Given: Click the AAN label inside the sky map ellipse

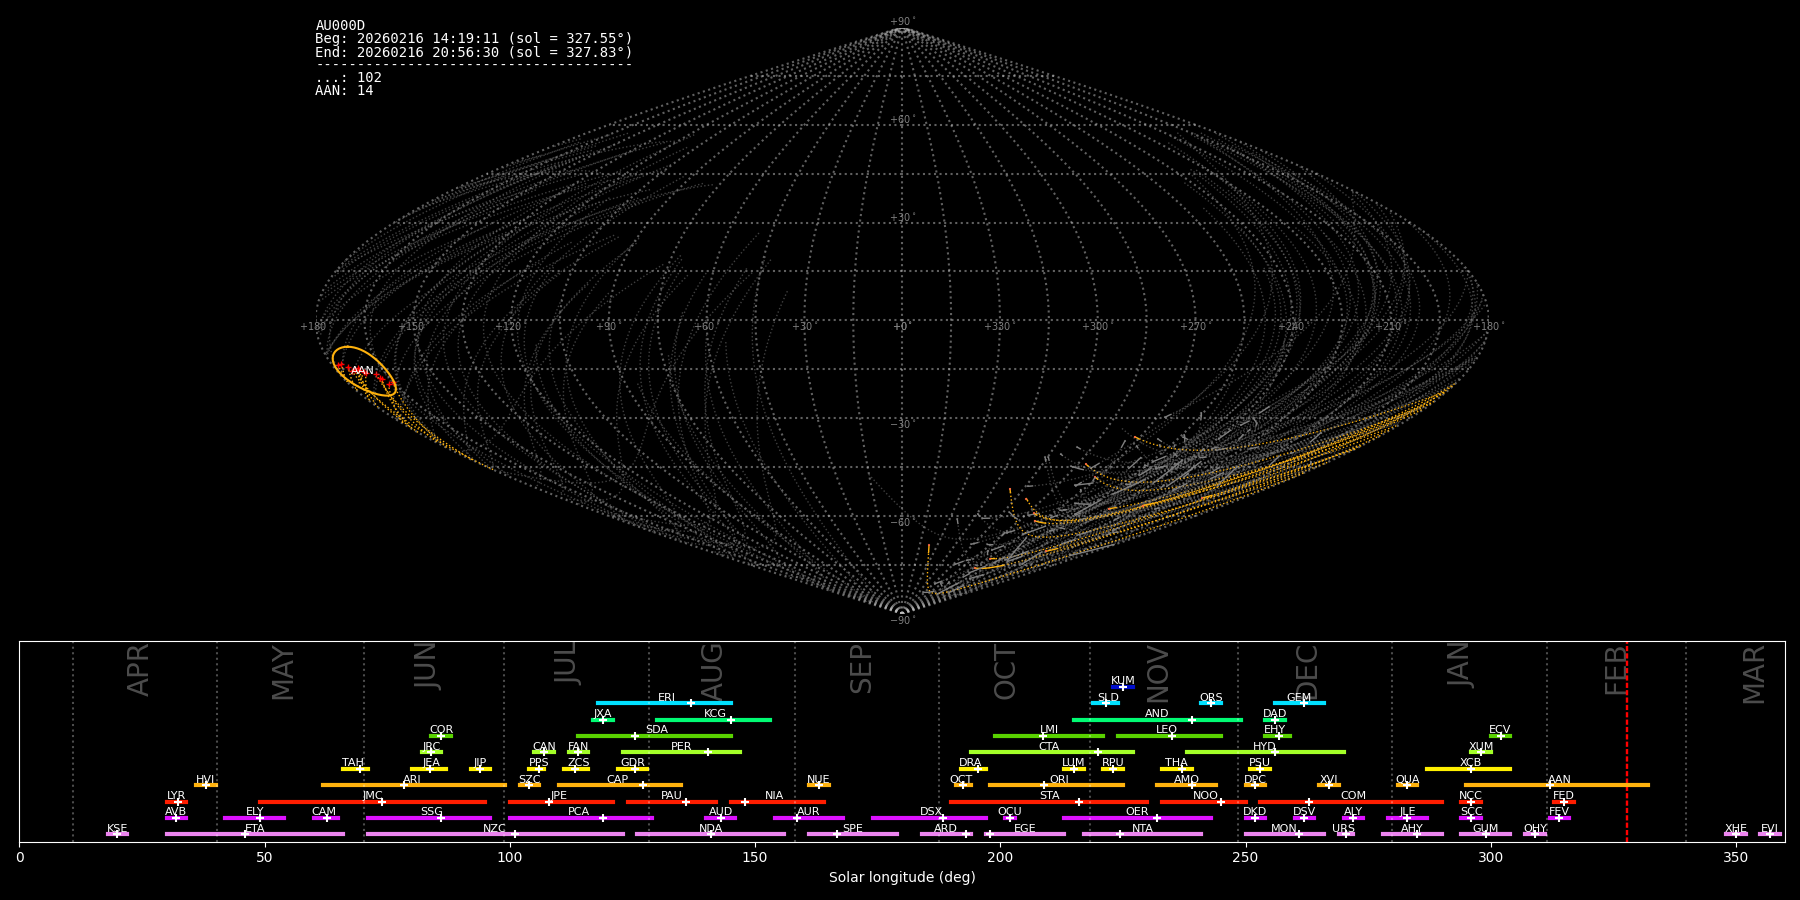Looking at the screenshot, I should point(362,371).
